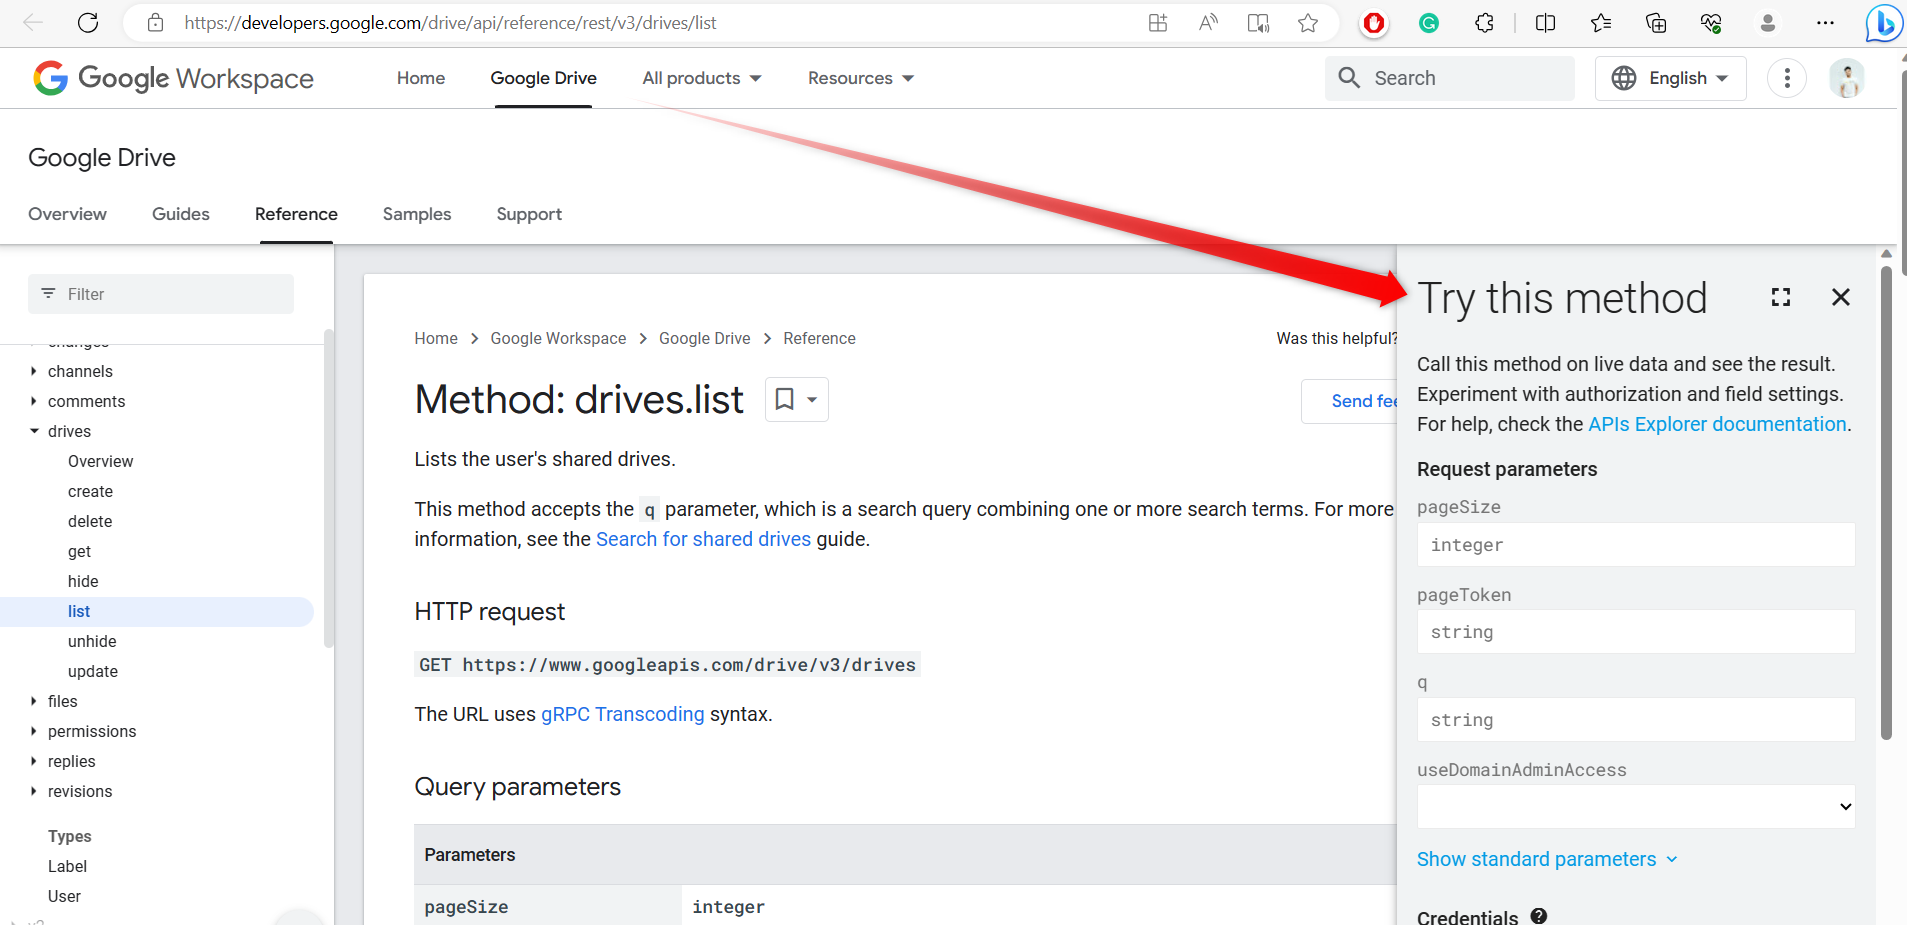Open browser Settings and more menu
The height and width of the screenshot is (925, 1907).
(x=1825, y=23)
